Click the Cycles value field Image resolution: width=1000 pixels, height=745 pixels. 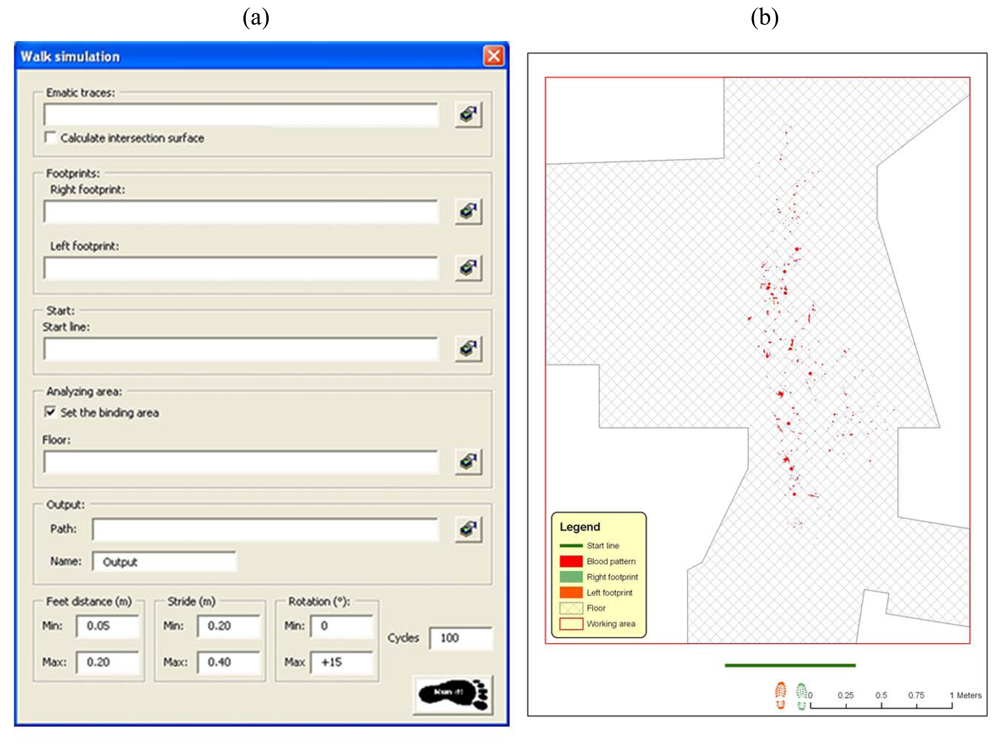click(x=461, y=637)
